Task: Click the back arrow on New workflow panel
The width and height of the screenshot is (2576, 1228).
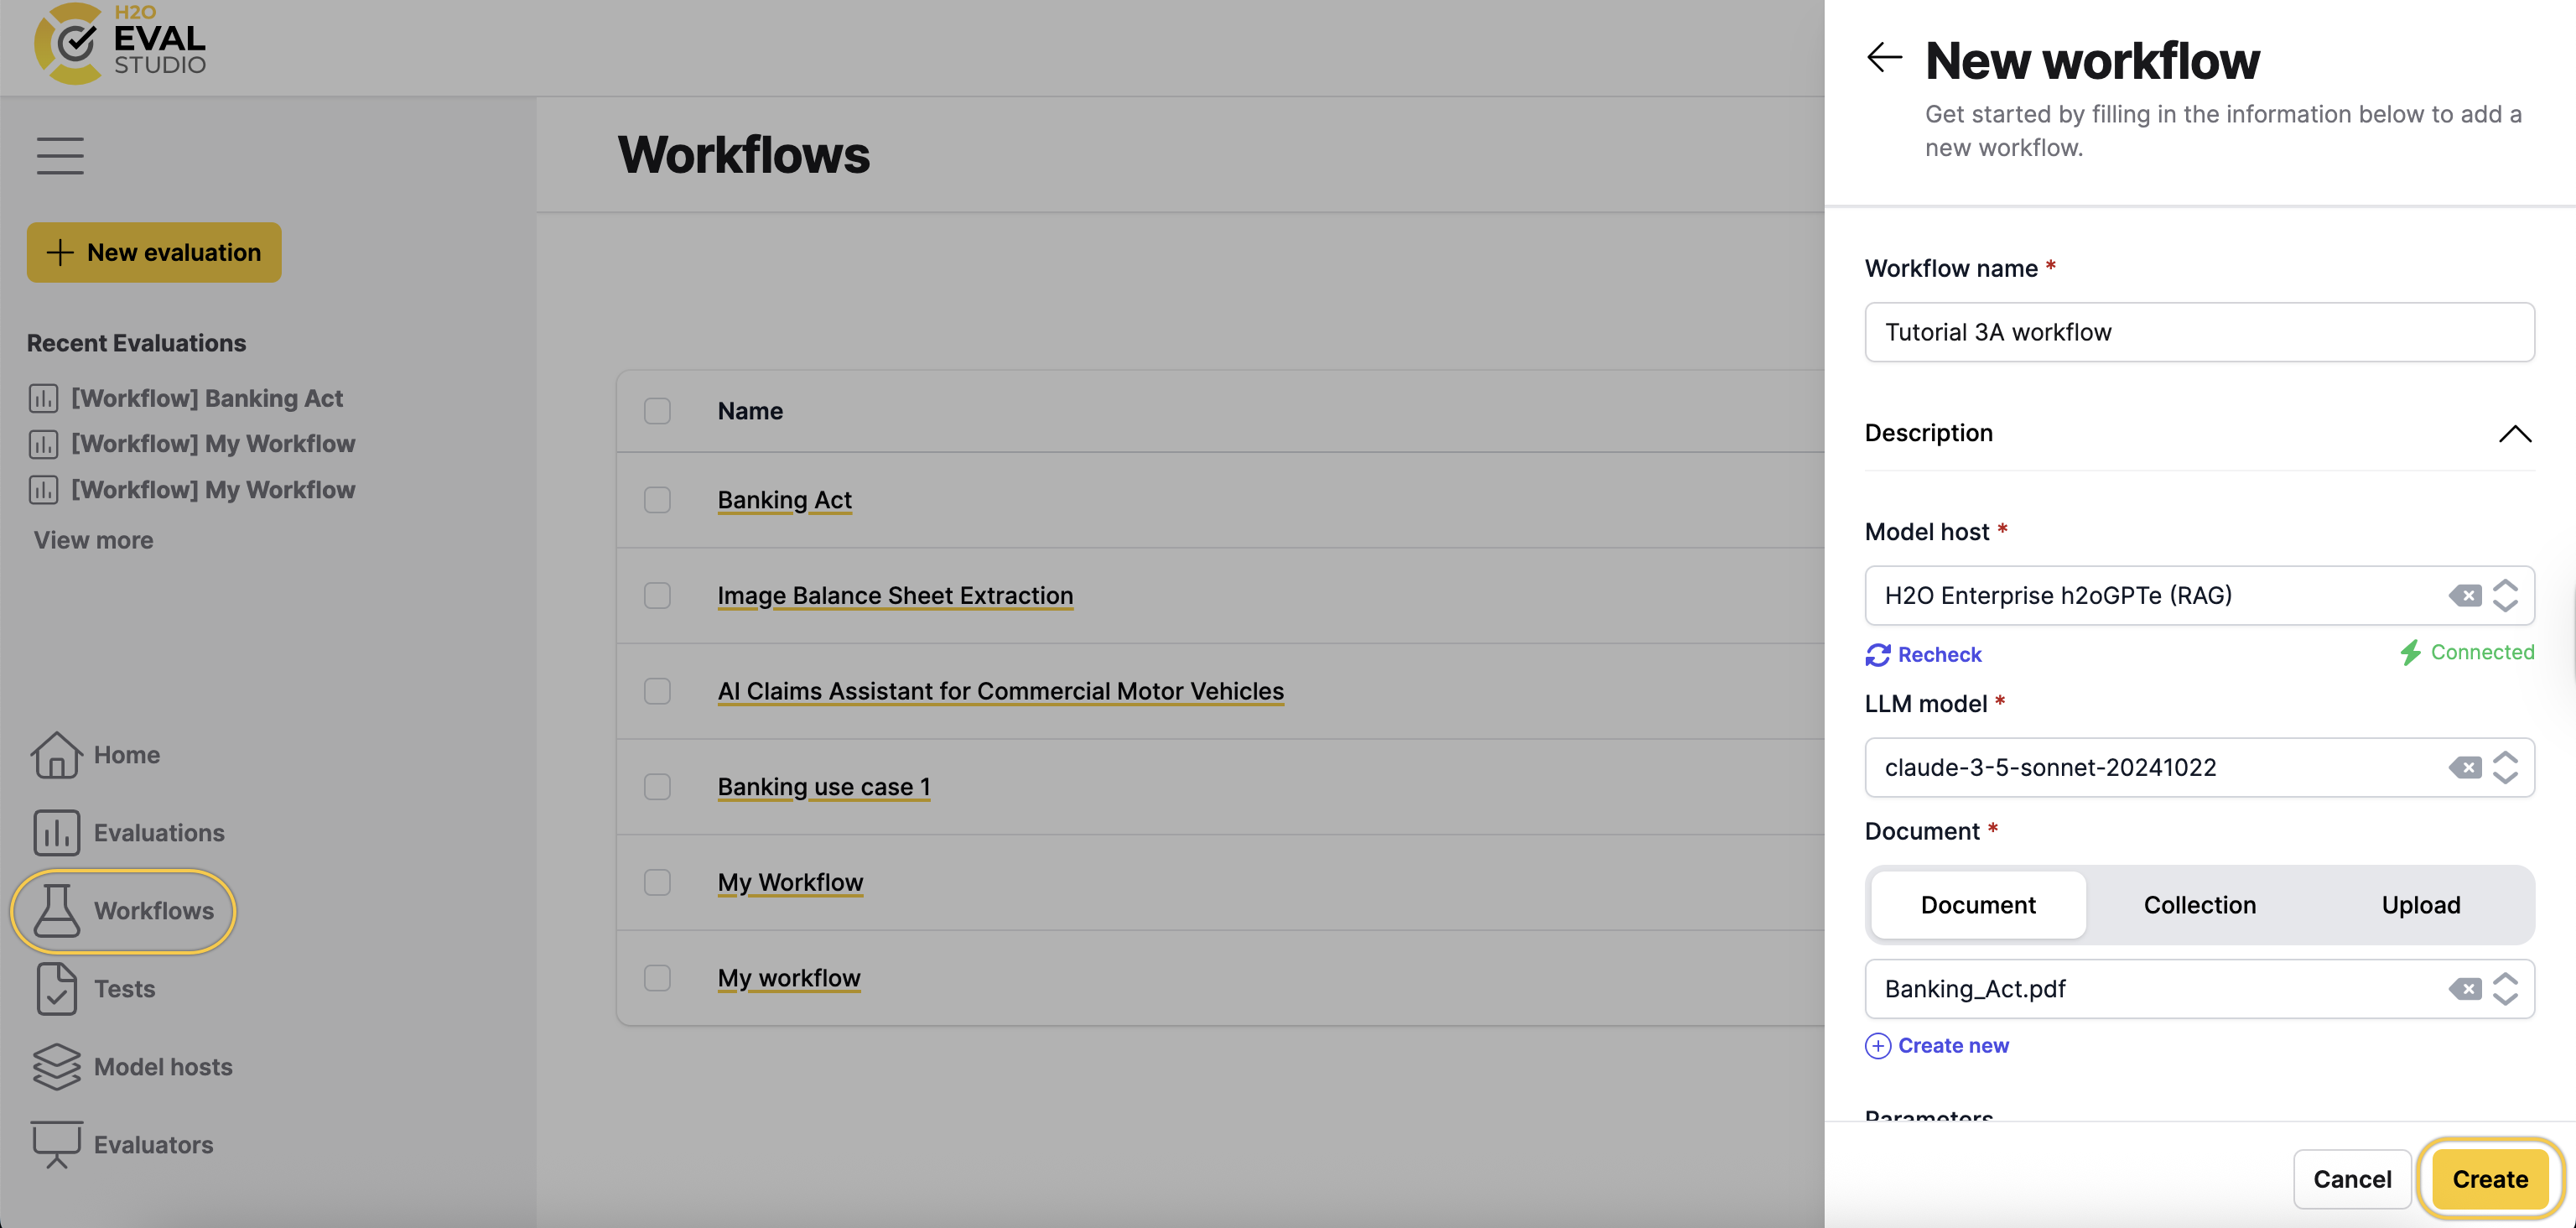Action: pos(1886,57)
